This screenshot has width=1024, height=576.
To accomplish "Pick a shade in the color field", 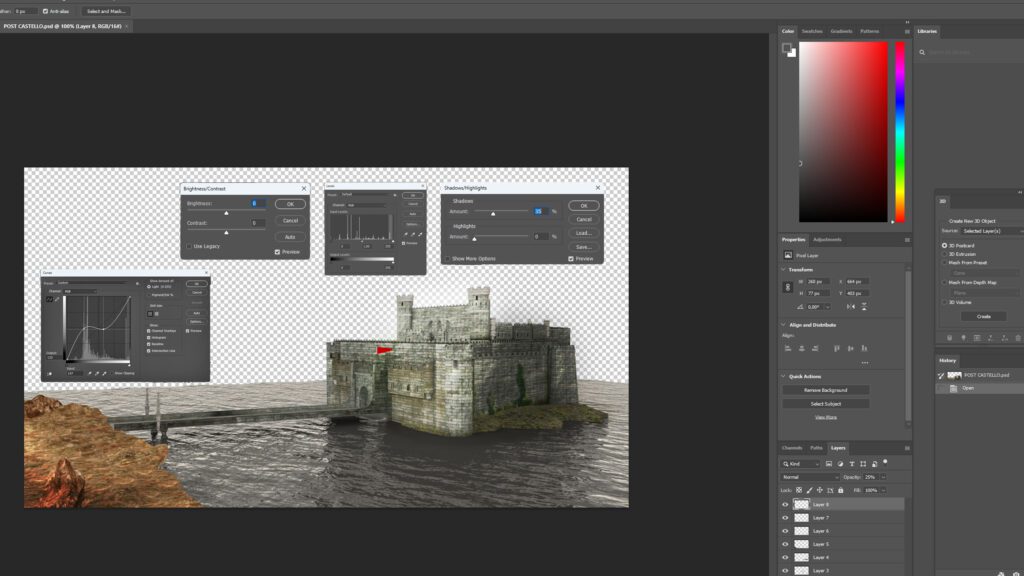I will (843, 132).
